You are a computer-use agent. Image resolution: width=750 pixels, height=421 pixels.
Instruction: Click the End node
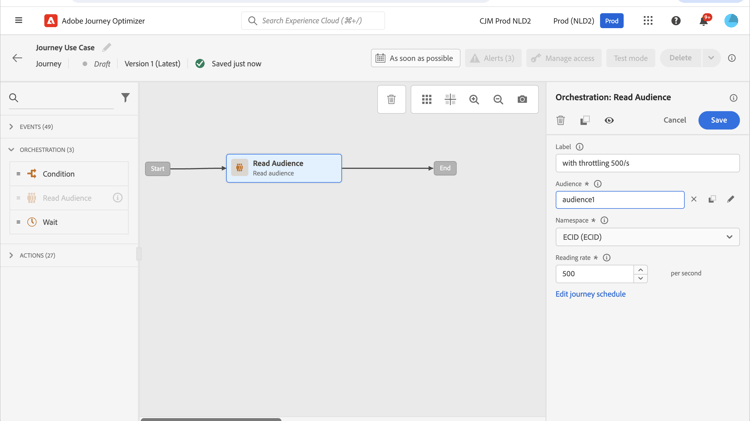click(445, 168)
